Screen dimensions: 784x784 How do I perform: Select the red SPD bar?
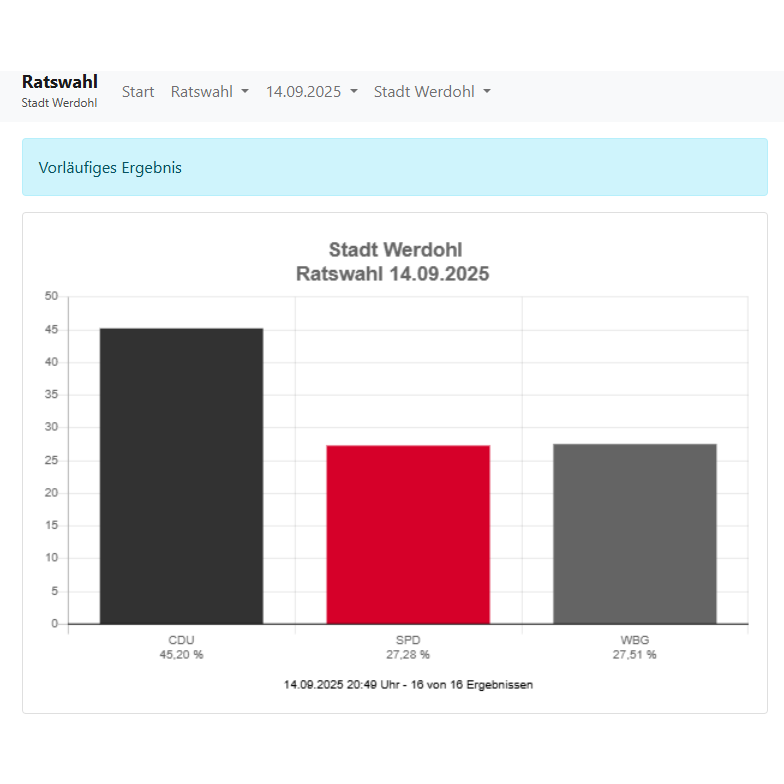point(408,534)
